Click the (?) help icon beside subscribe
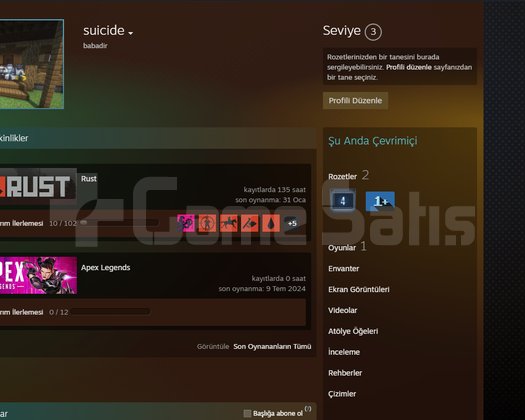525x420 pixels. (308, 409)
